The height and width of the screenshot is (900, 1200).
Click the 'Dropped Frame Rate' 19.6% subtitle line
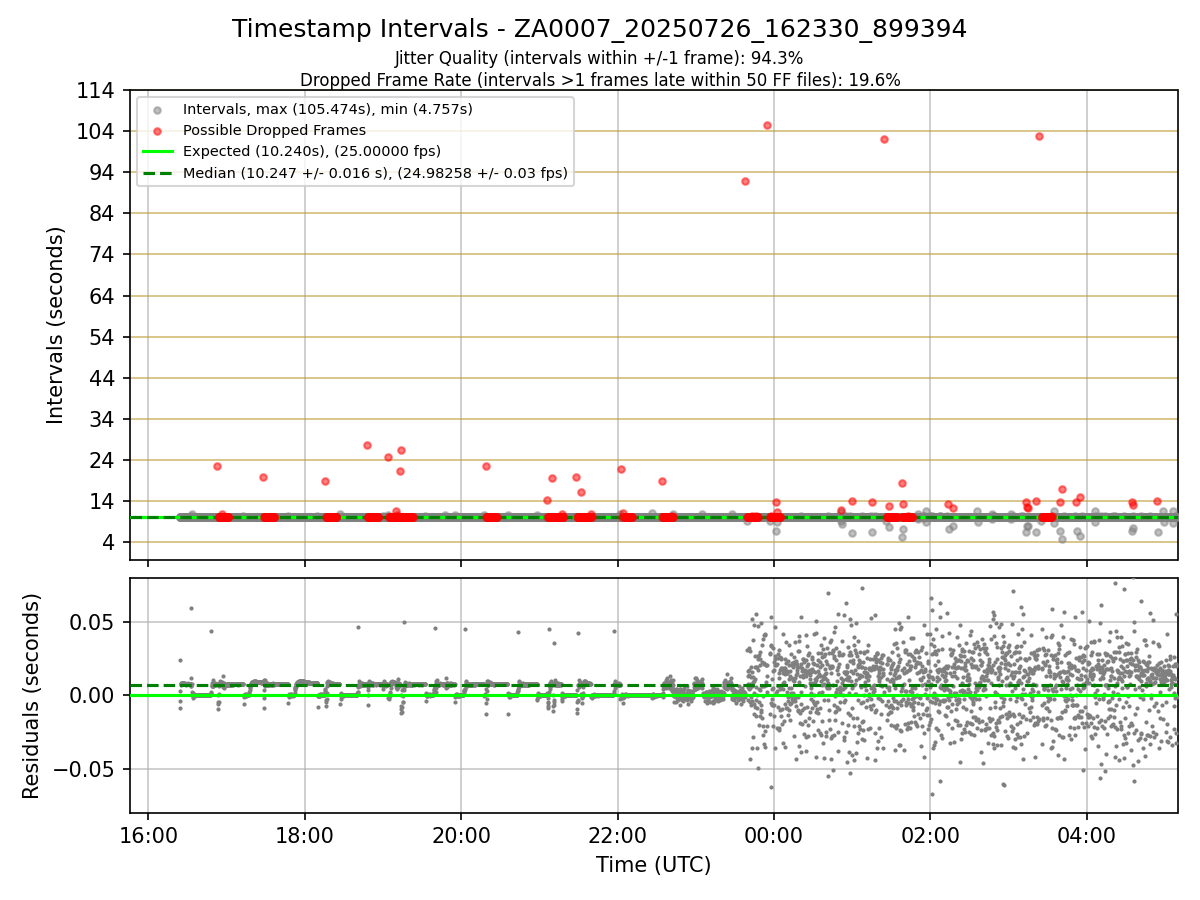(600, 80)
